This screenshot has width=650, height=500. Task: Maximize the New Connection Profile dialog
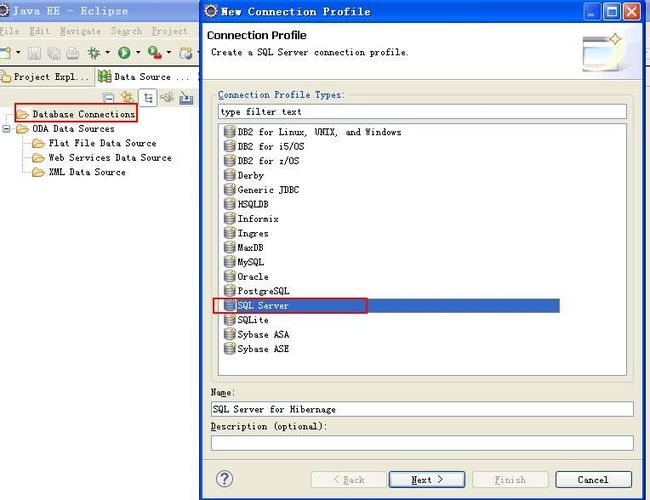click(611, 11)
